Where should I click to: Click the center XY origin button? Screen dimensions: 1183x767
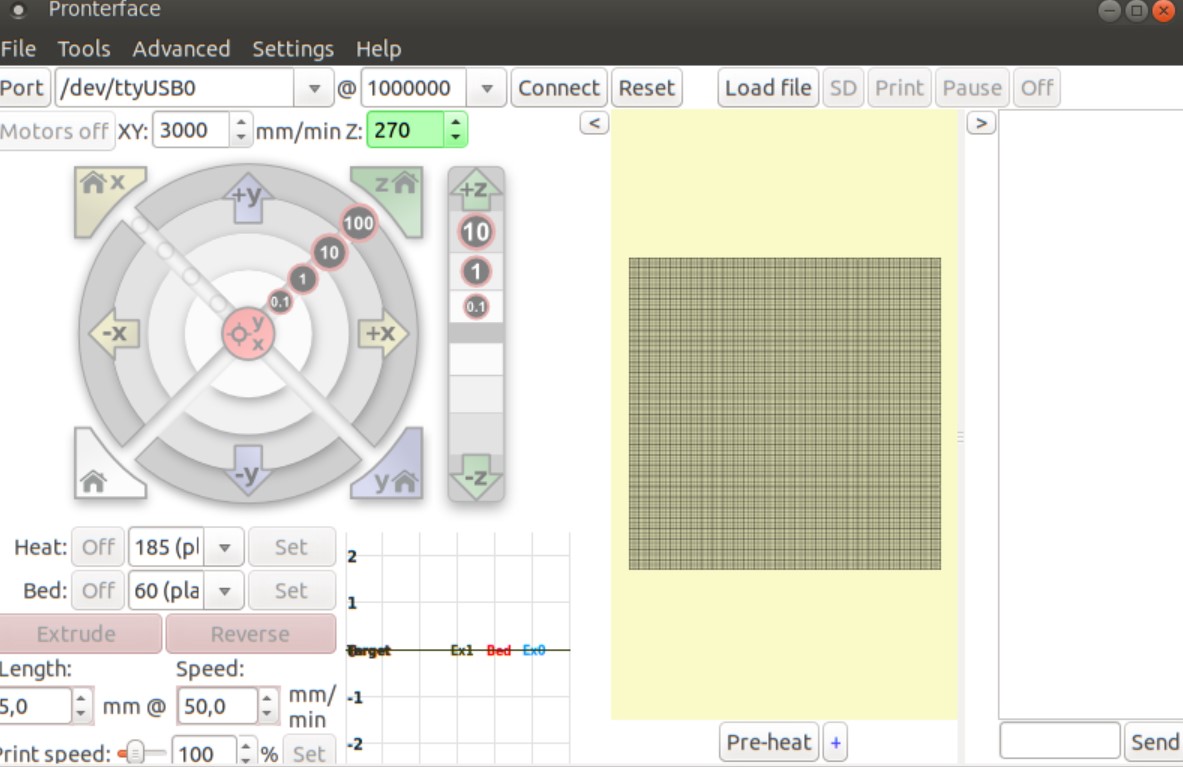(x=247, y=333)
